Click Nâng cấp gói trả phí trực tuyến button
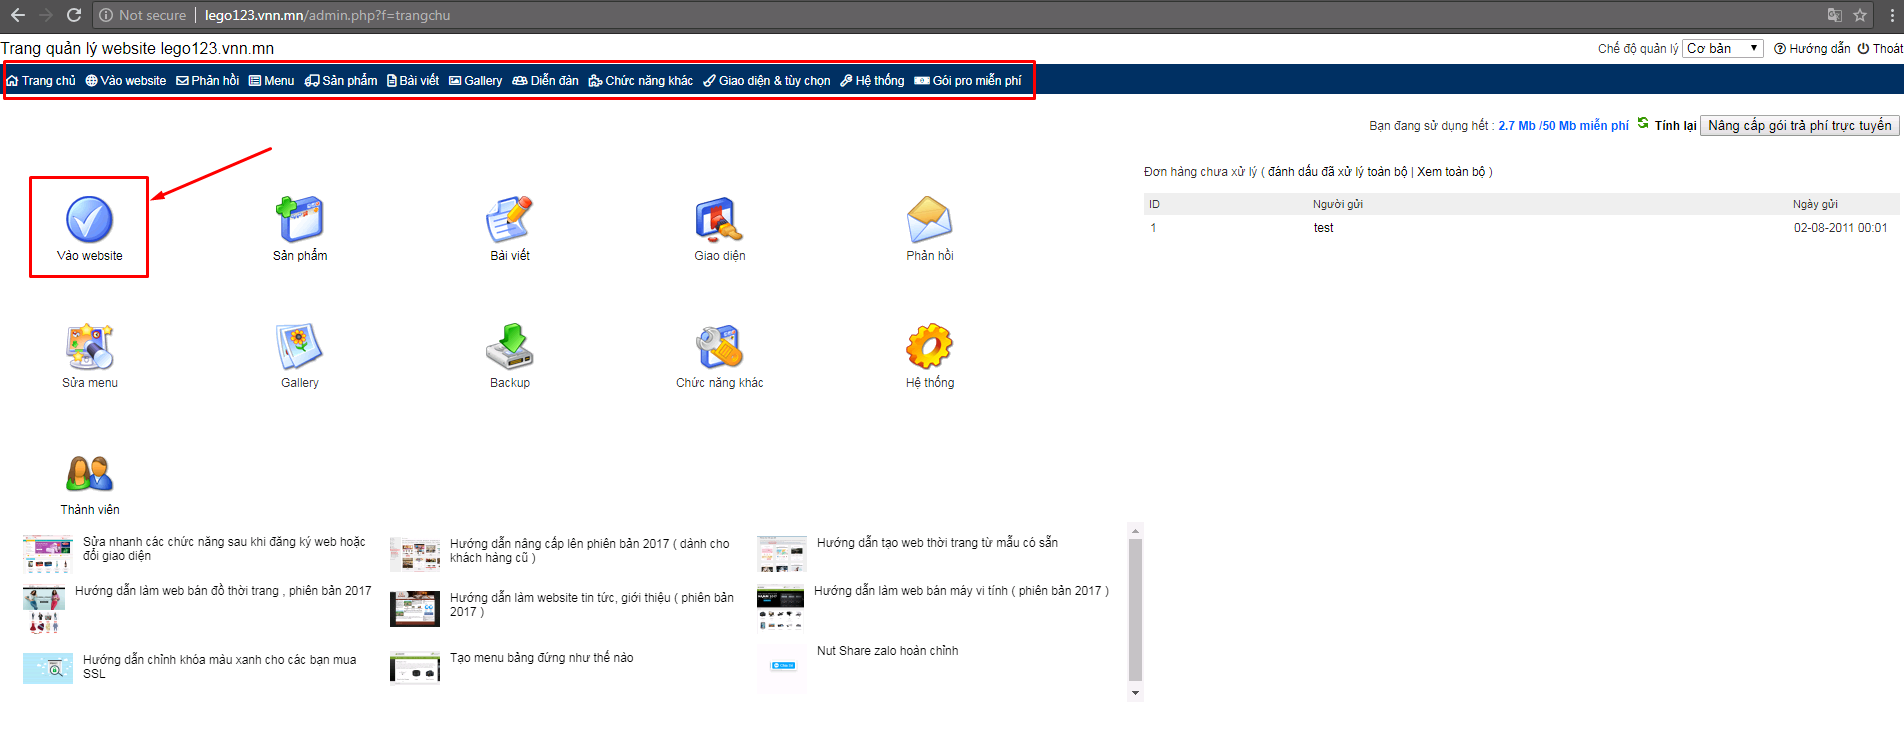The image size is (1904, 745). pyautogui.click(x=1800, y=125)
